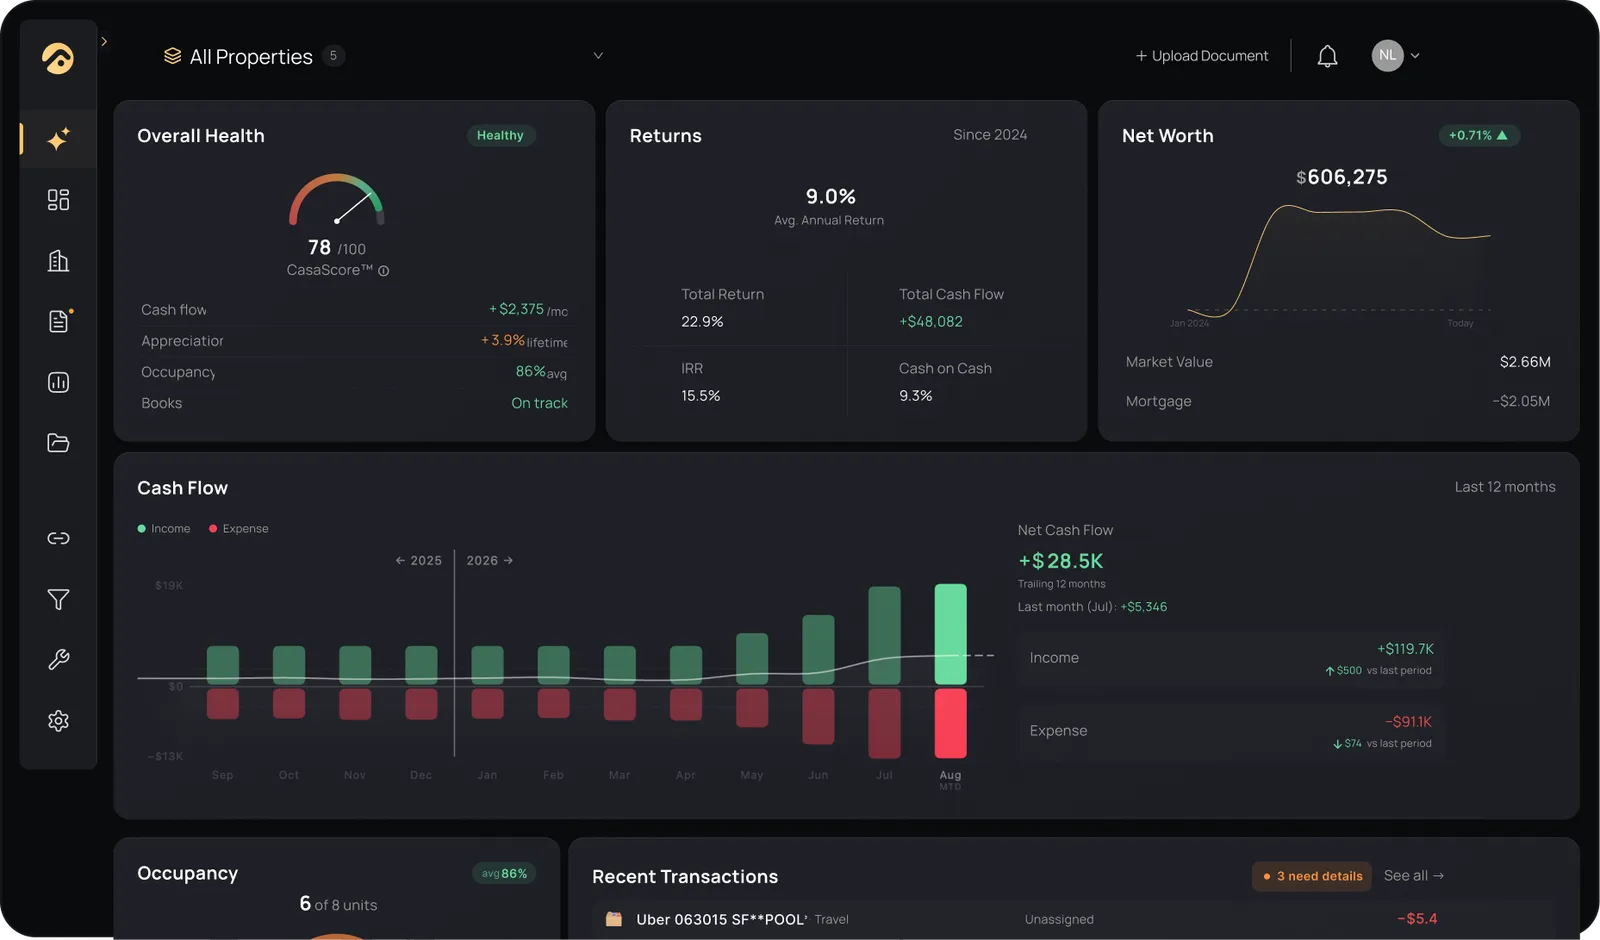Open the link connections sidebar icon
The image size is (1600, 940).
[x=58, y=538]
